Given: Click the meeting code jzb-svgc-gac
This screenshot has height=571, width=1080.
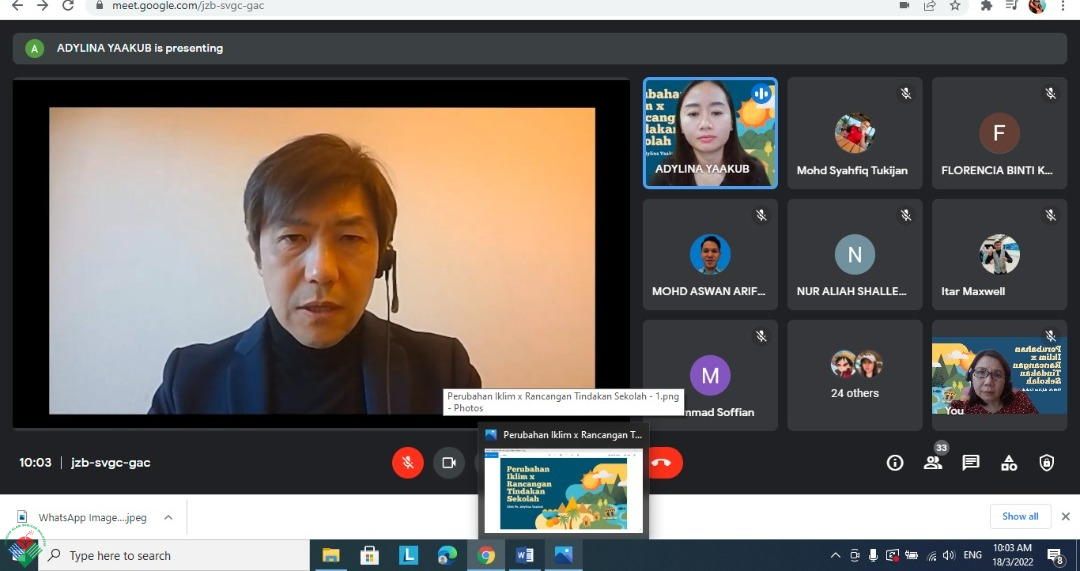Looking at the screenshot, I should pos(110,463).
